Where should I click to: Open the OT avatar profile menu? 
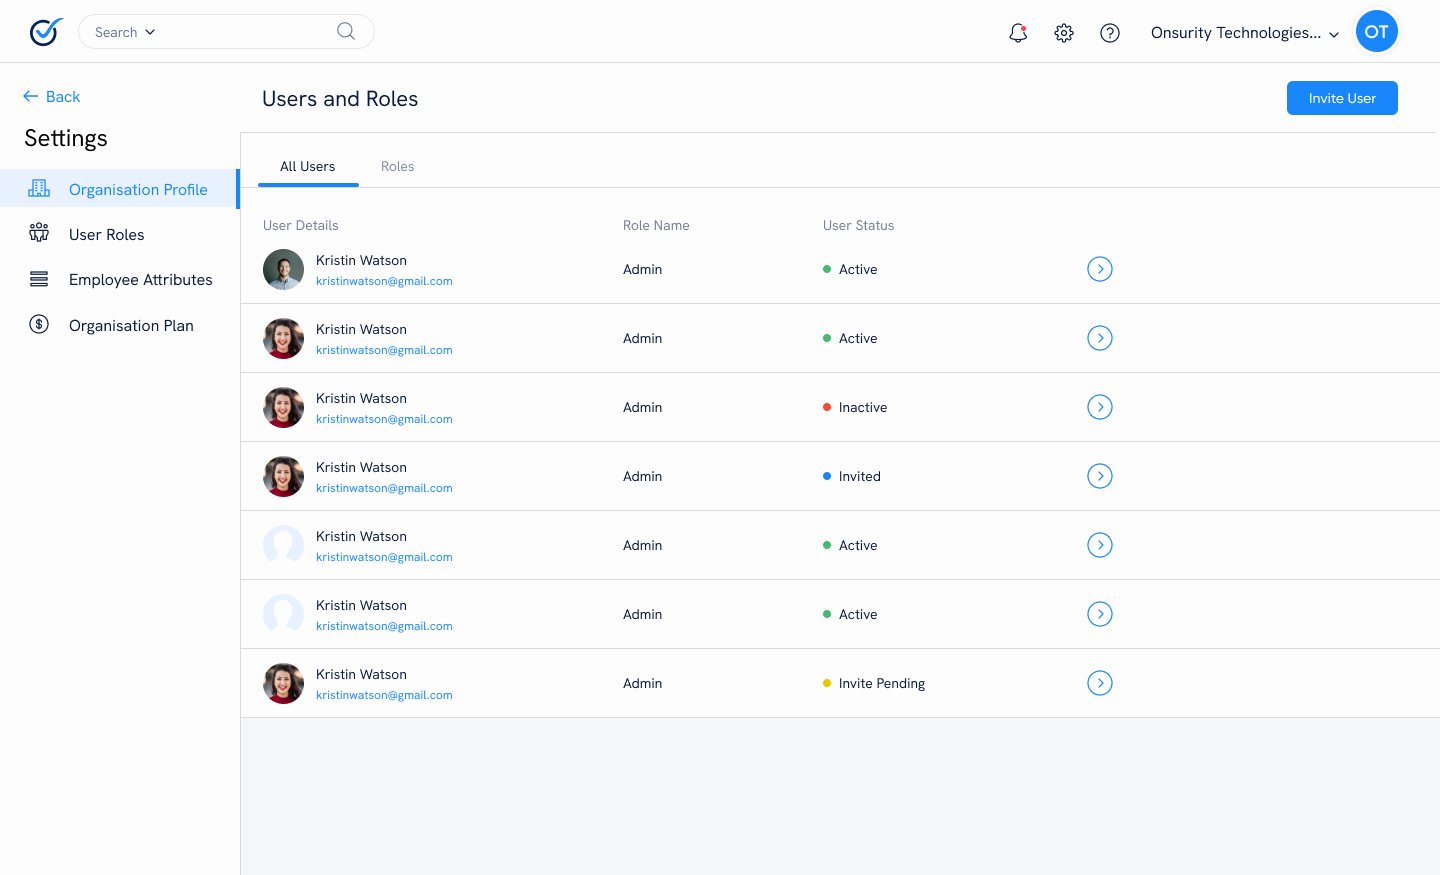[x=1377, y=31]
